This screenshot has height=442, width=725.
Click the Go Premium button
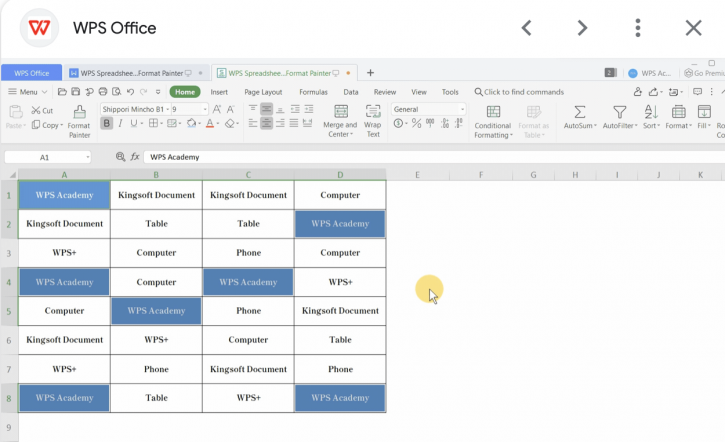click(x=703, y=73)
